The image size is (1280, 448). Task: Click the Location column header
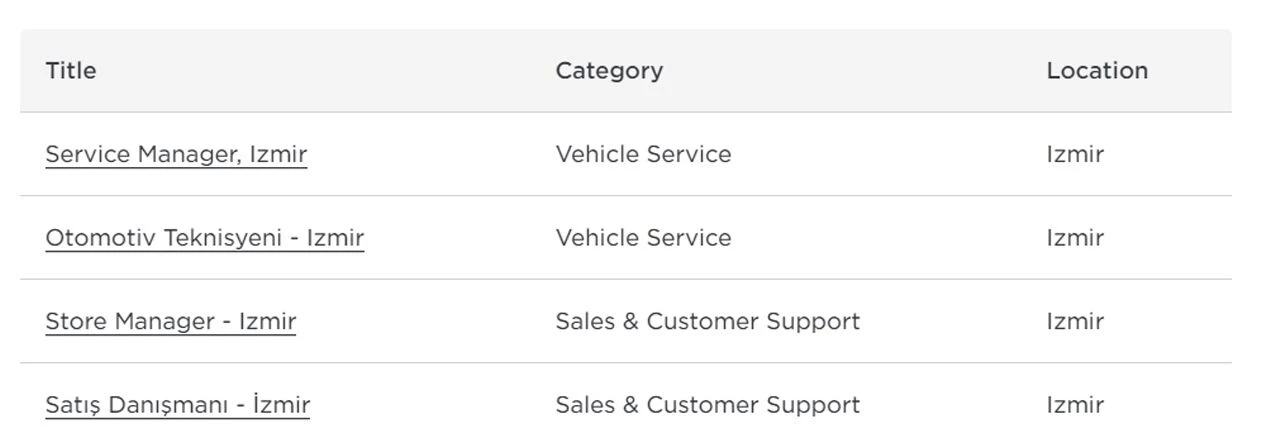click(1097, 71)
